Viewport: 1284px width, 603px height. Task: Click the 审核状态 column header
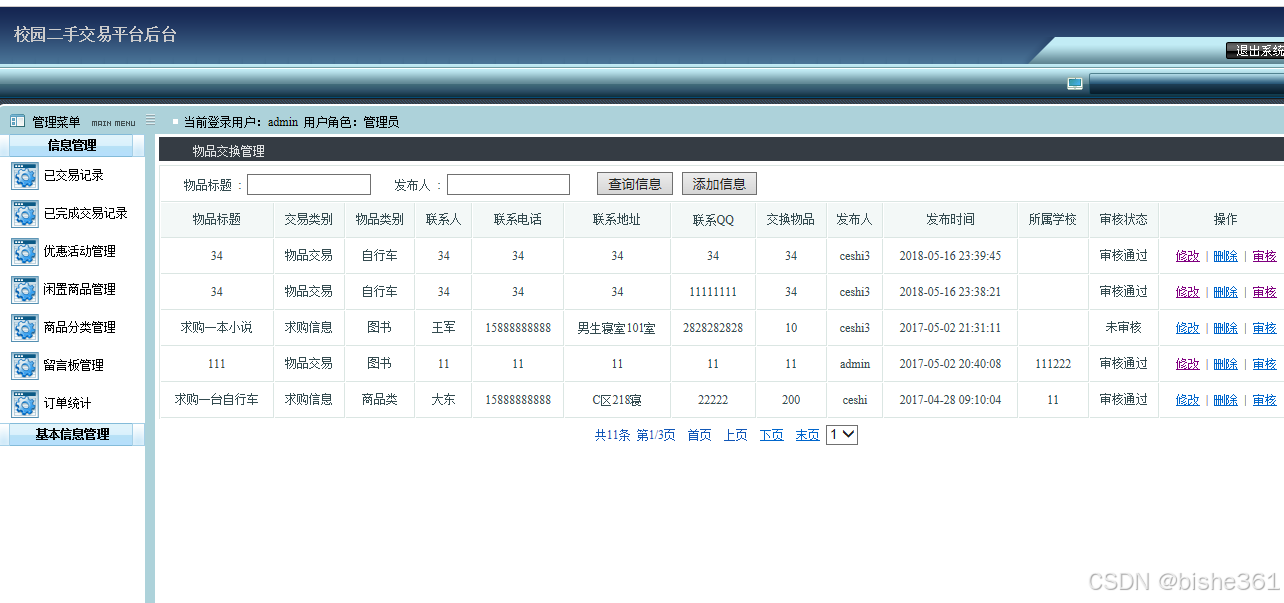coord(1123,219)
